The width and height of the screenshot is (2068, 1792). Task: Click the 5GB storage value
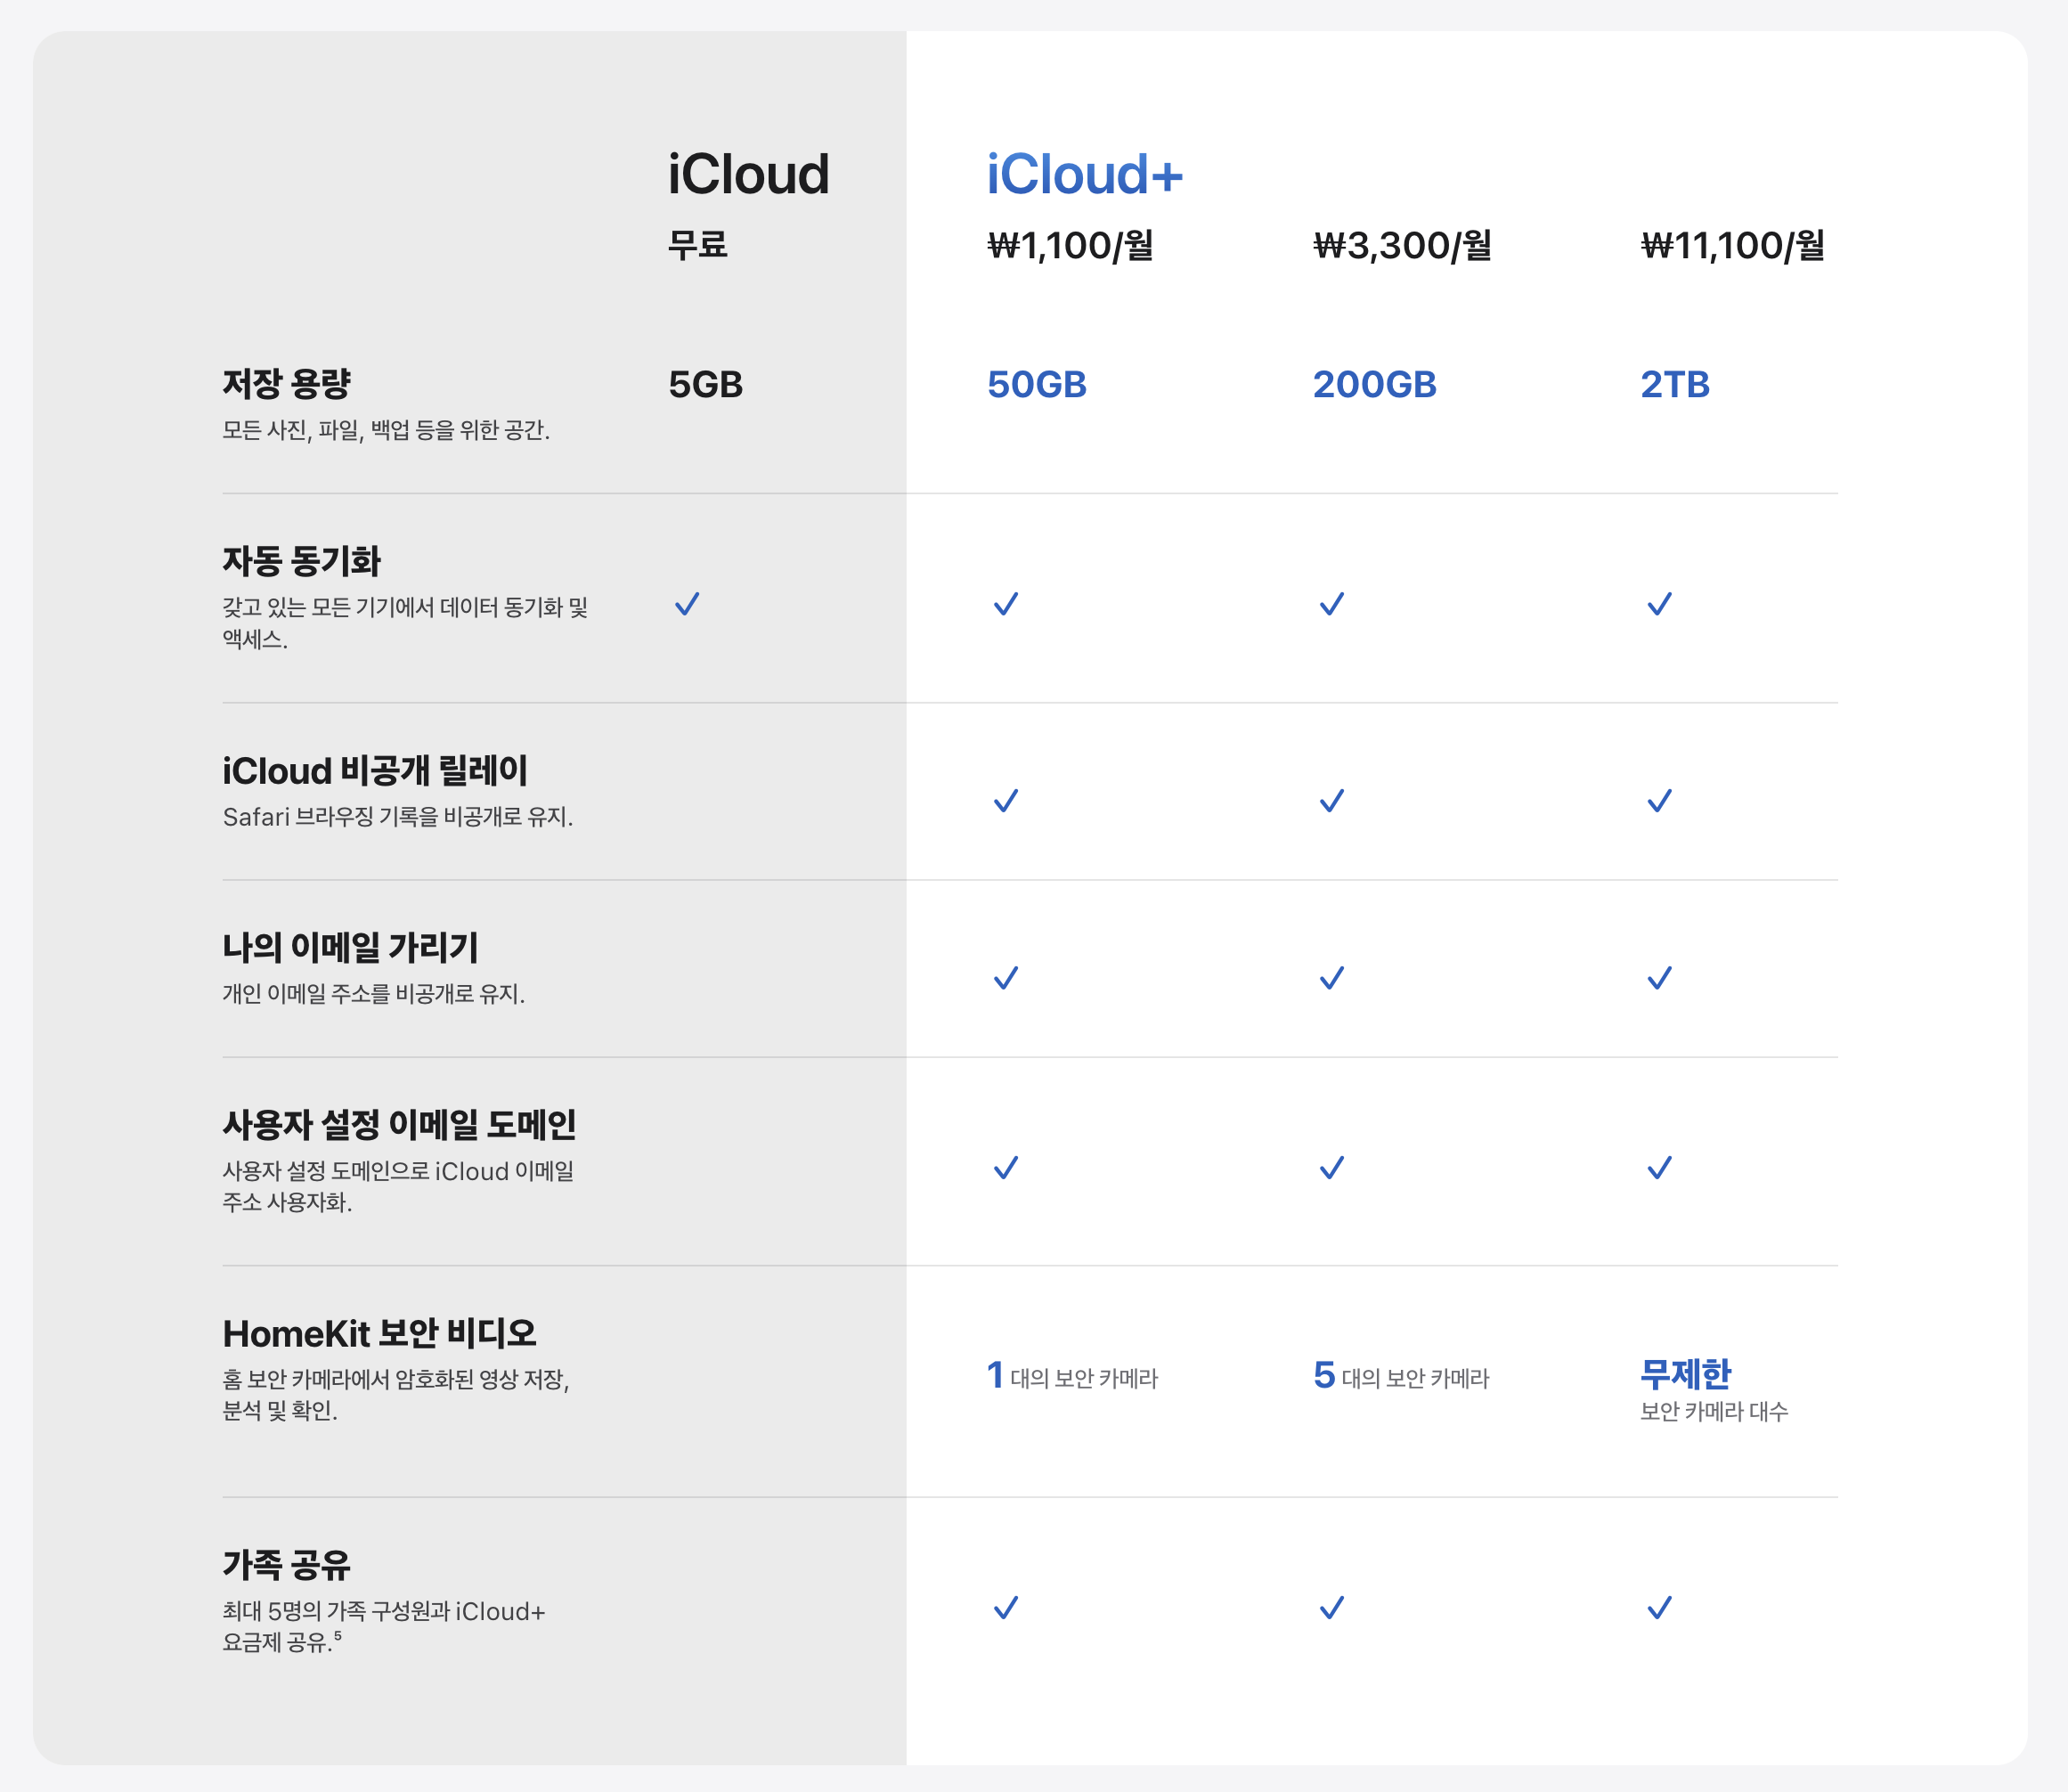[706, 385]
